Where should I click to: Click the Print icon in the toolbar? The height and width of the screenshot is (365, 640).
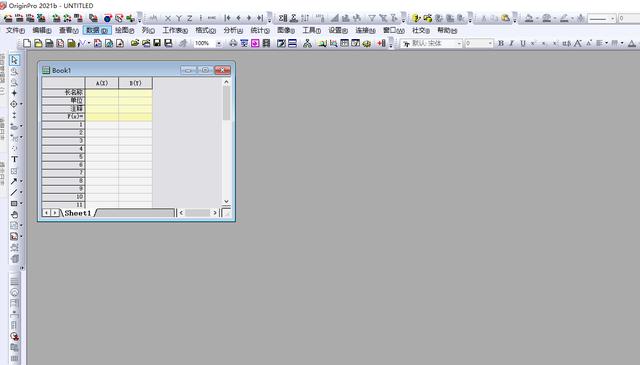pos(233,43)
